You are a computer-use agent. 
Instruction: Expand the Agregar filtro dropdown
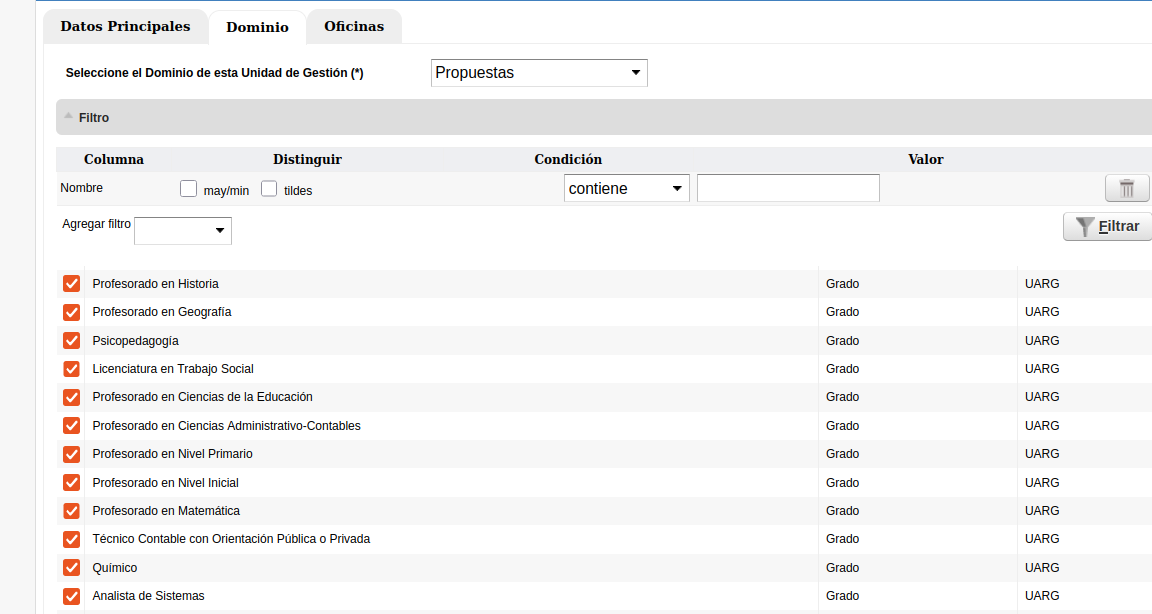[x=183, y=231]
